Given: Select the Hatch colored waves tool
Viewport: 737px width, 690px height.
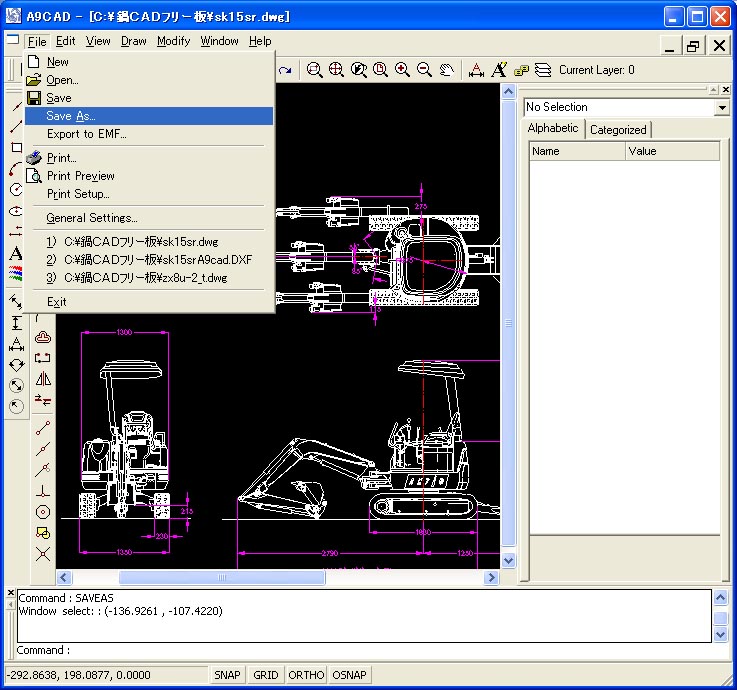Looking at the screenshot, I should tap(16, 274).
